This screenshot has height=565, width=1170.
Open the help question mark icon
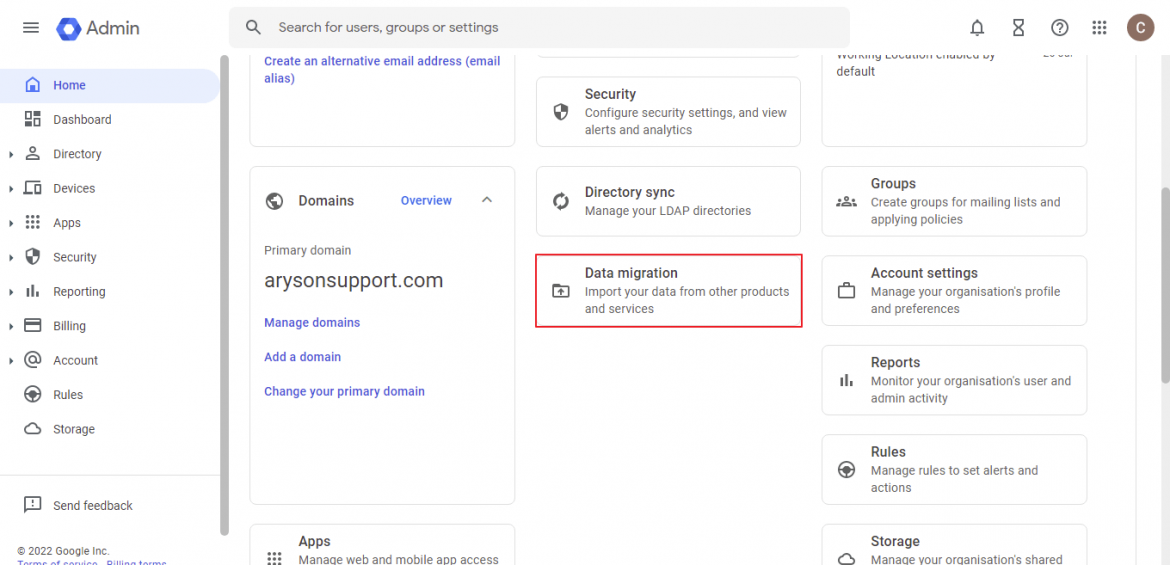[1059, 28]
